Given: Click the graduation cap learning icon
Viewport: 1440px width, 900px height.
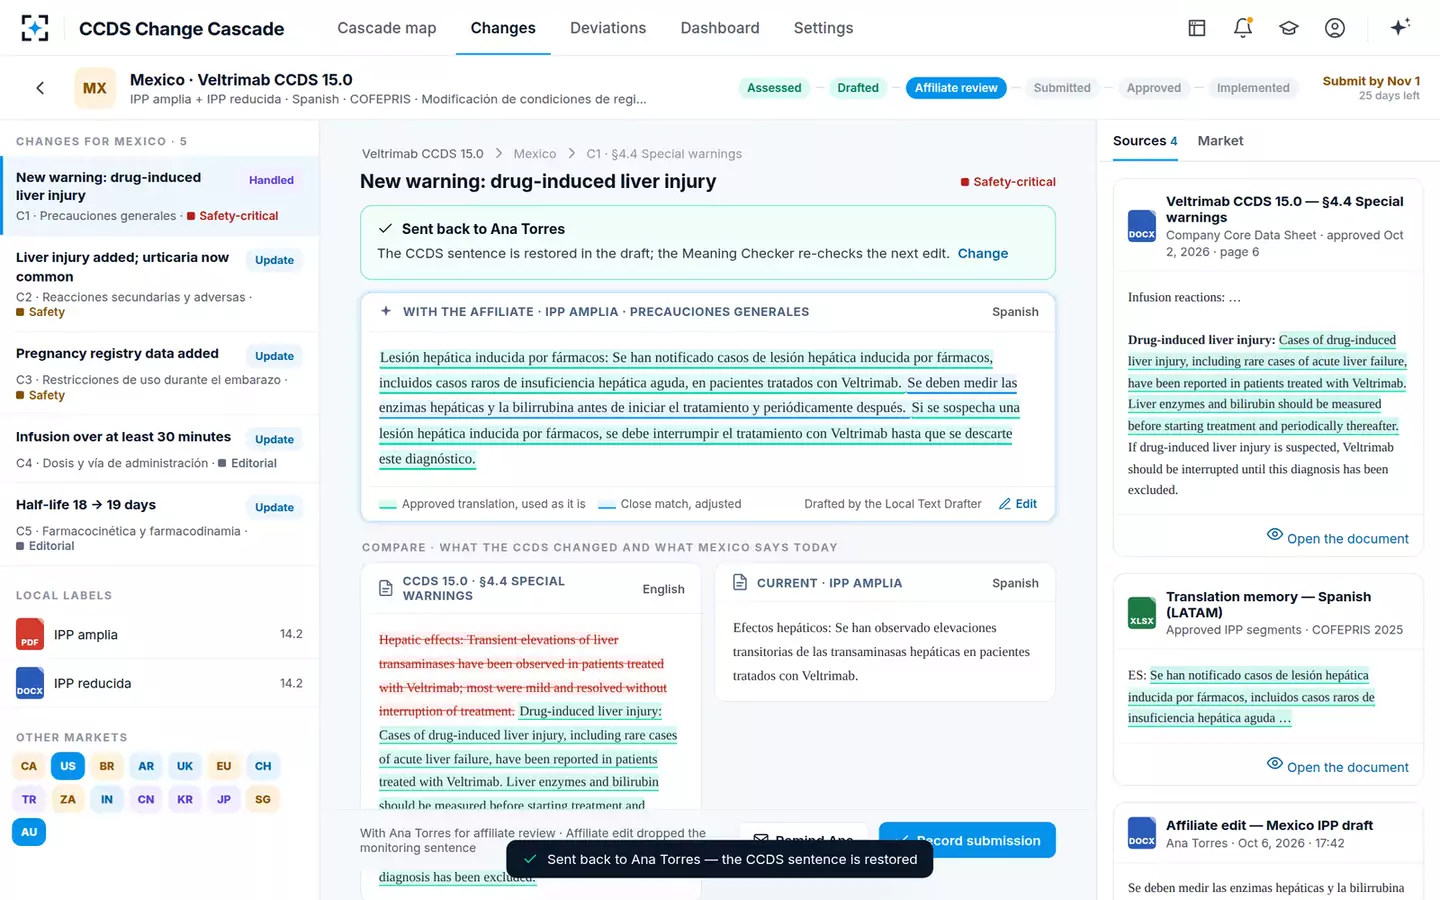Looking at the screenshot, I should [x=1289, y=28].
